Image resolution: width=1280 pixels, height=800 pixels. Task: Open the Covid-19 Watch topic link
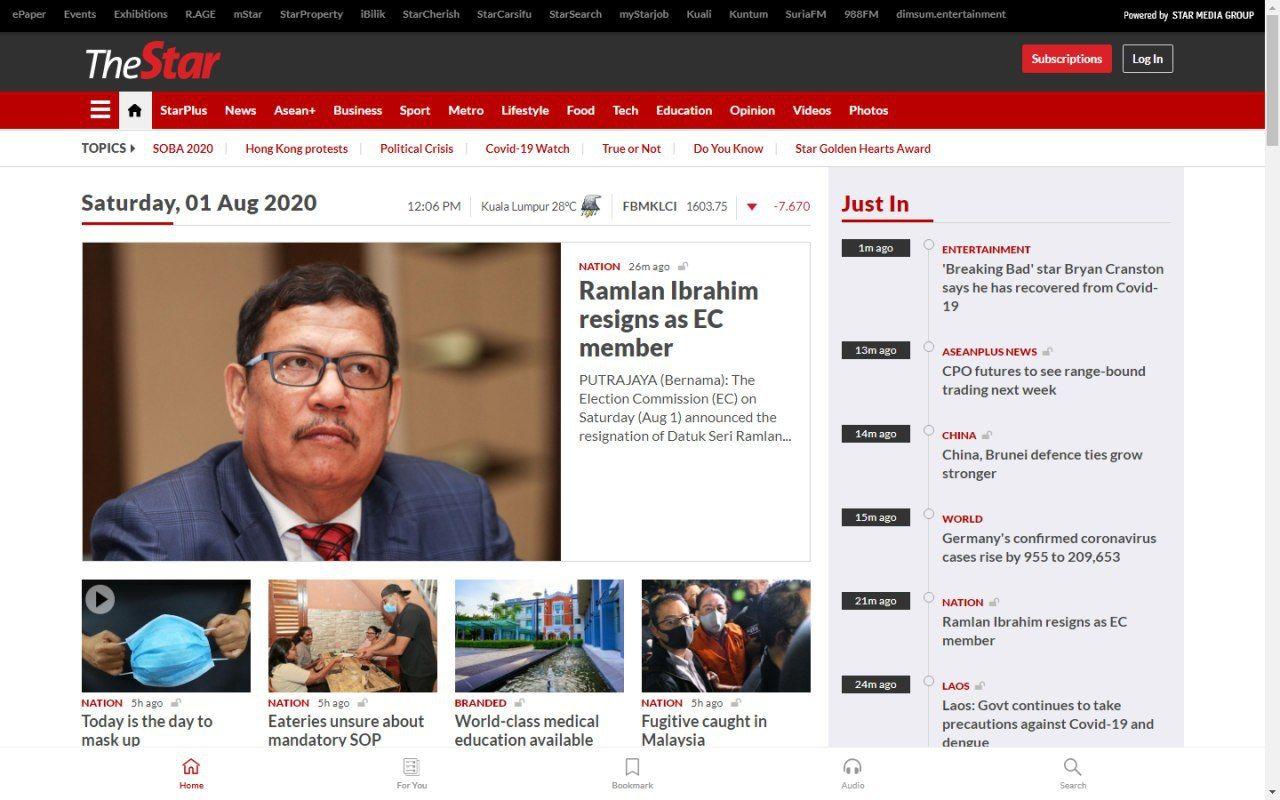pyautogui.click(x=527, y=148)
